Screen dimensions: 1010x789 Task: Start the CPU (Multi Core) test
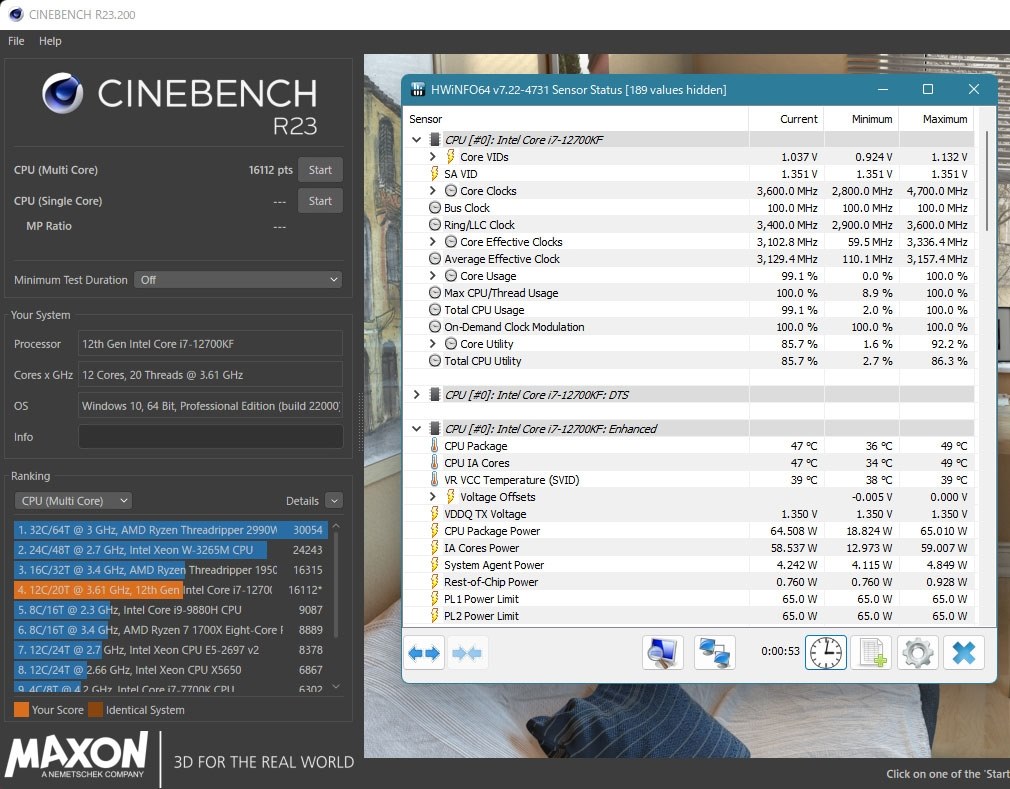pyautogui.click(x=320, y=170)
